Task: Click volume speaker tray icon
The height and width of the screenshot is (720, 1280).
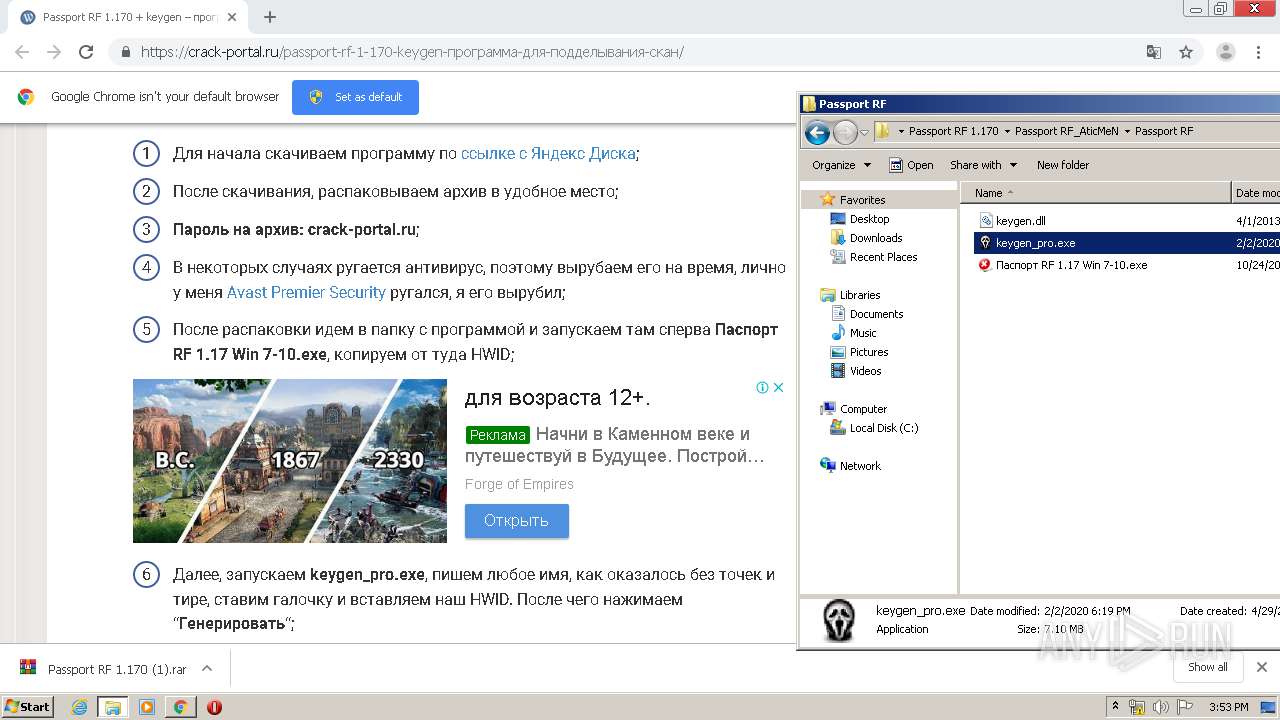Action: point(1160,707)
